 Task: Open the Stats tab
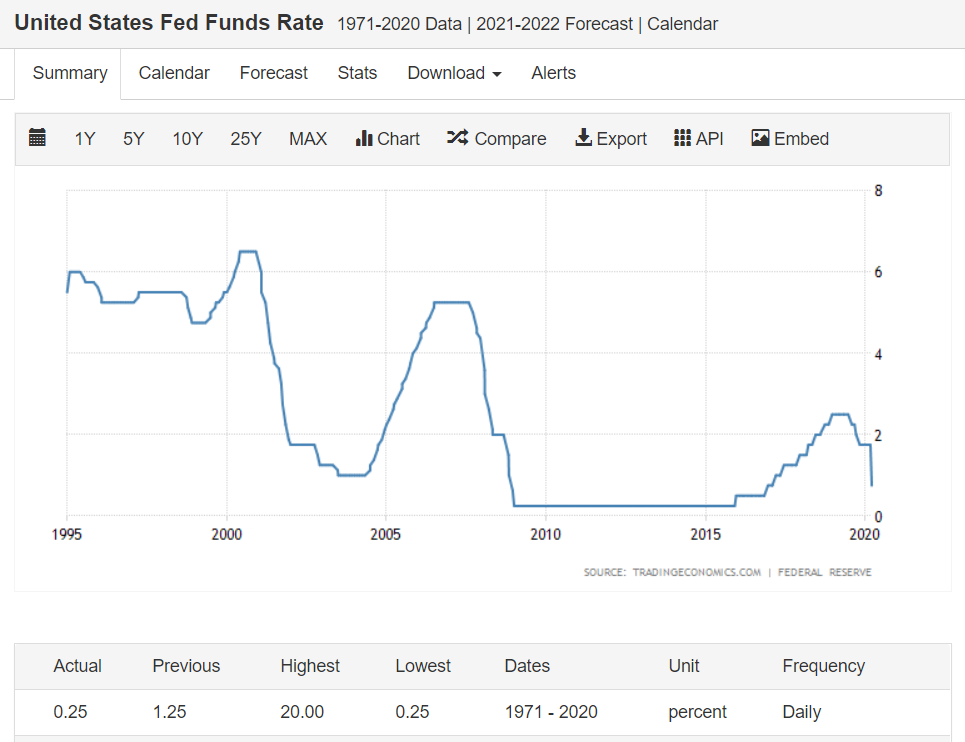pos(357,73)
